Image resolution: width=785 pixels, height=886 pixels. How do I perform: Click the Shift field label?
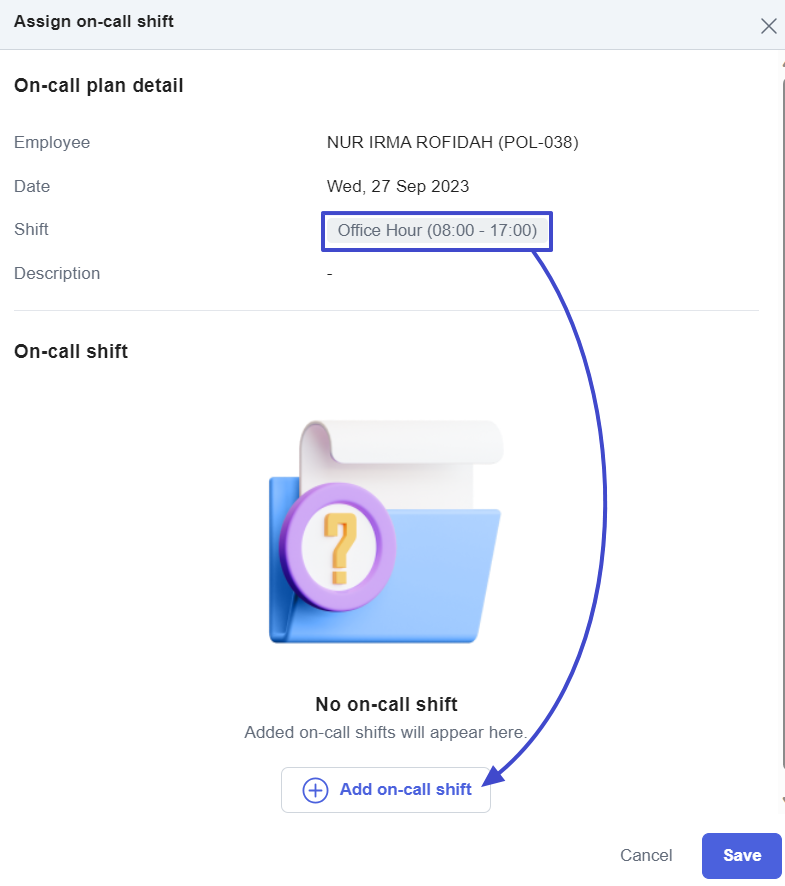point(31,229)
